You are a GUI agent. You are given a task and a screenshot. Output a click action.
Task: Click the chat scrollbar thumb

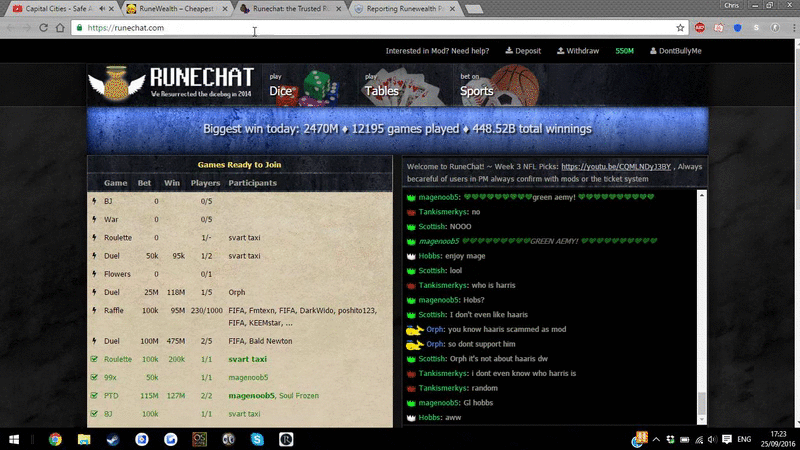702,404
